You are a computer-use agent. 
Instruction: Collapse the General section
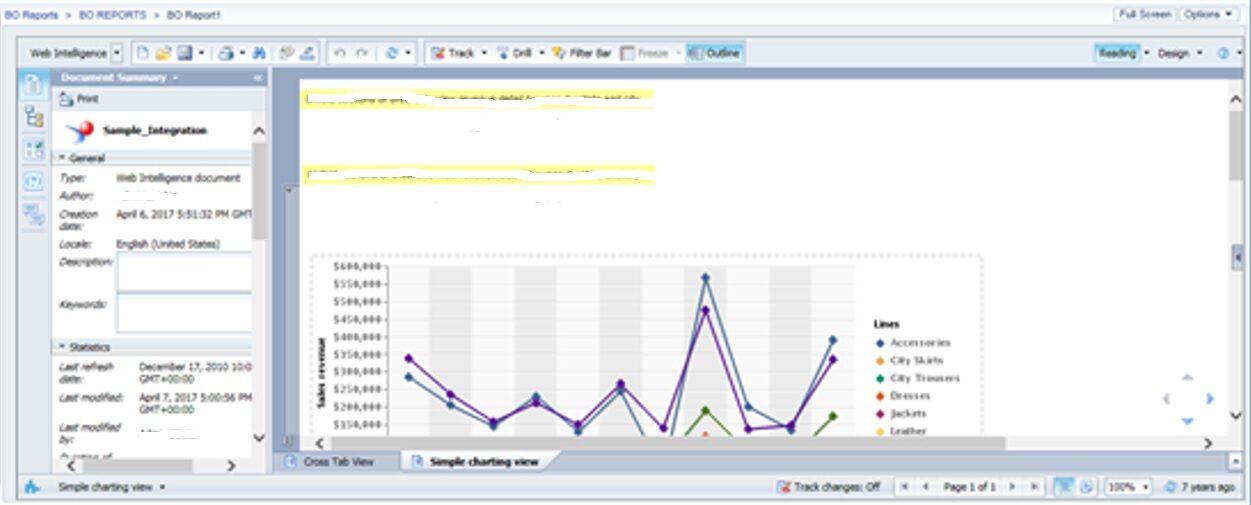pos(60,158)
